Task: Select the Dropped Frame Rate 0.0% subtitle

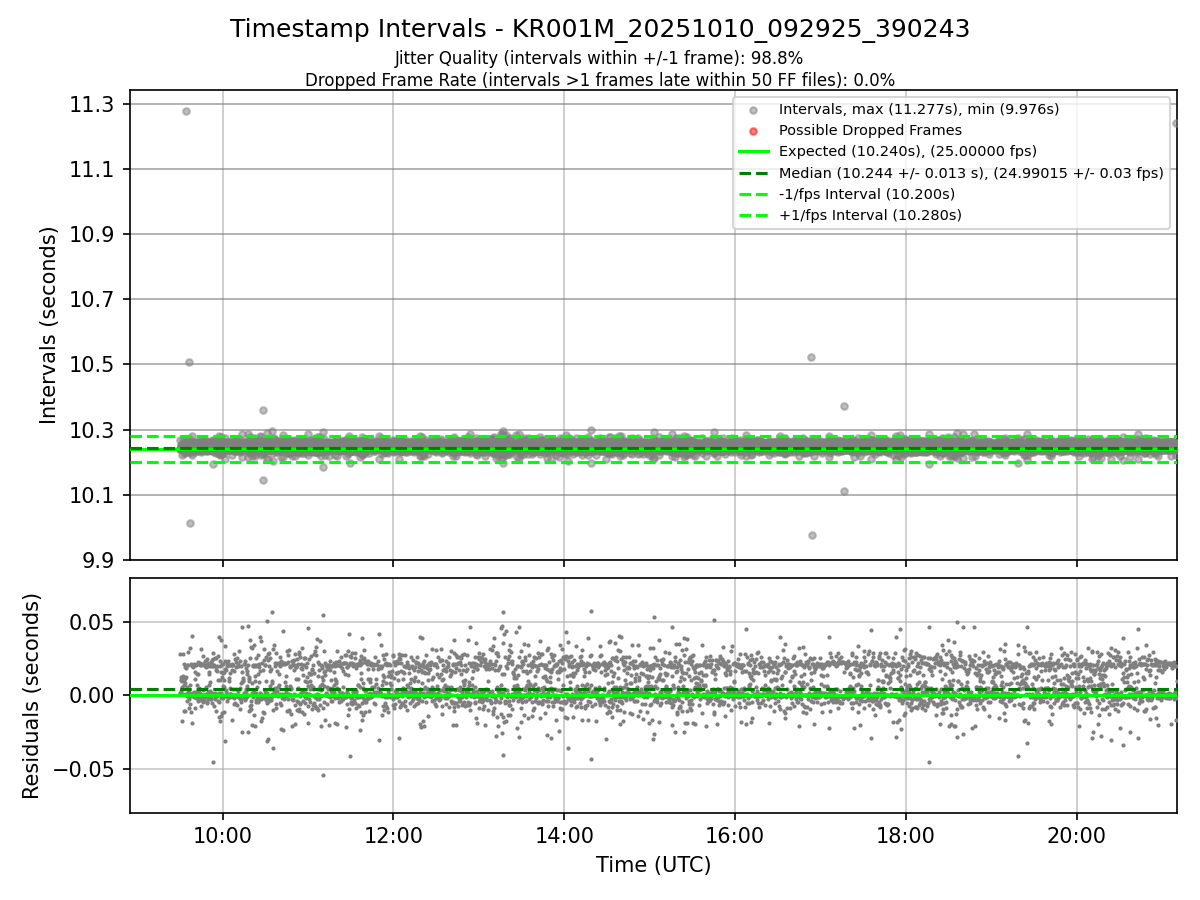Action: pyautogui.click(x=600, y=79)
